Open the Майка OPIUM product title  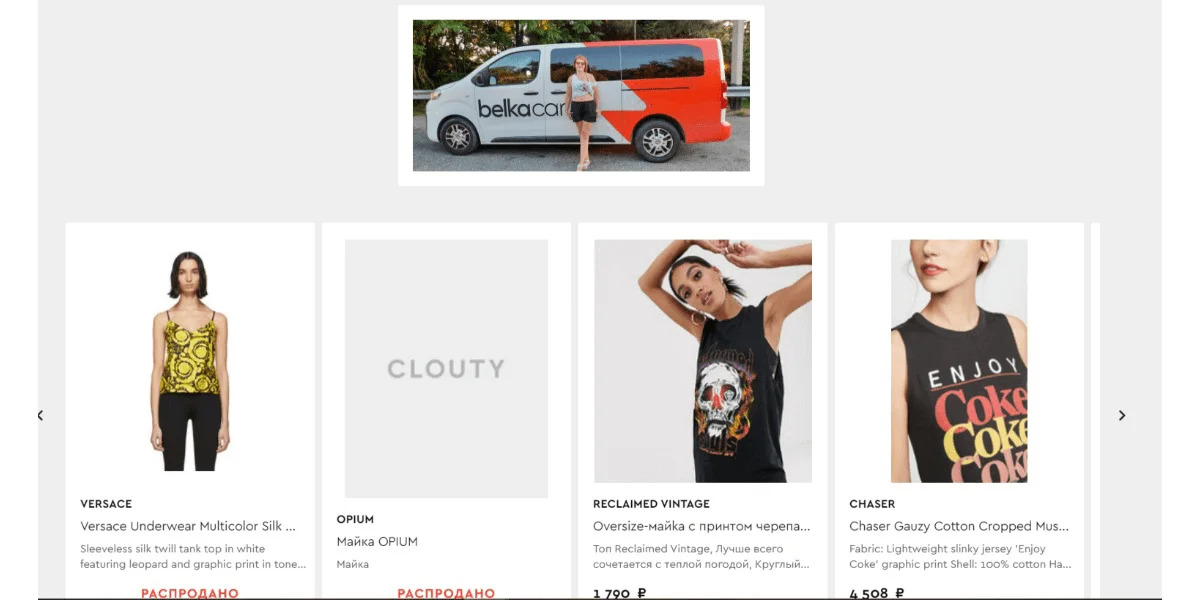point(377,541)
